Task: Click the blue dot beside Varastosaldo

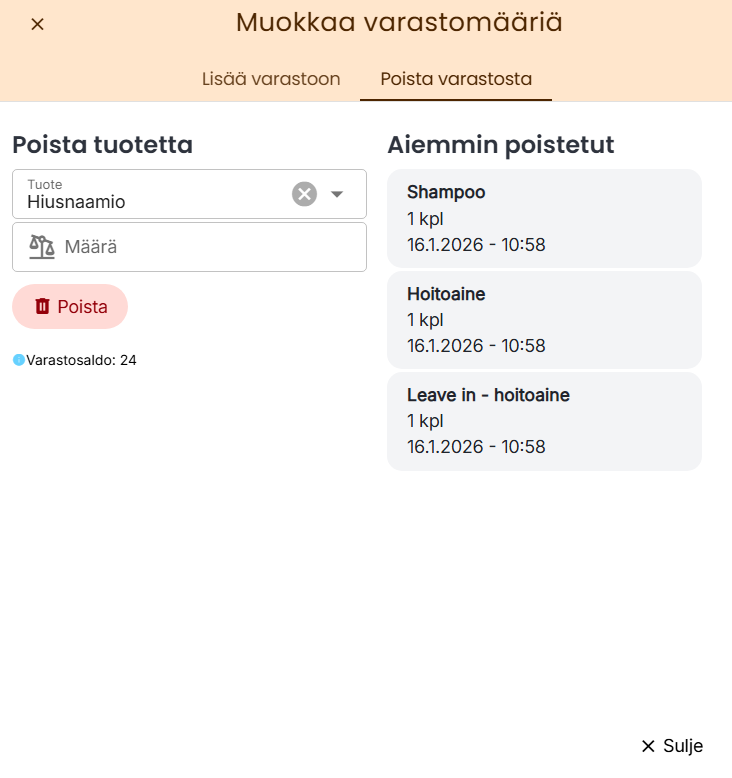Action: point(18,360)
